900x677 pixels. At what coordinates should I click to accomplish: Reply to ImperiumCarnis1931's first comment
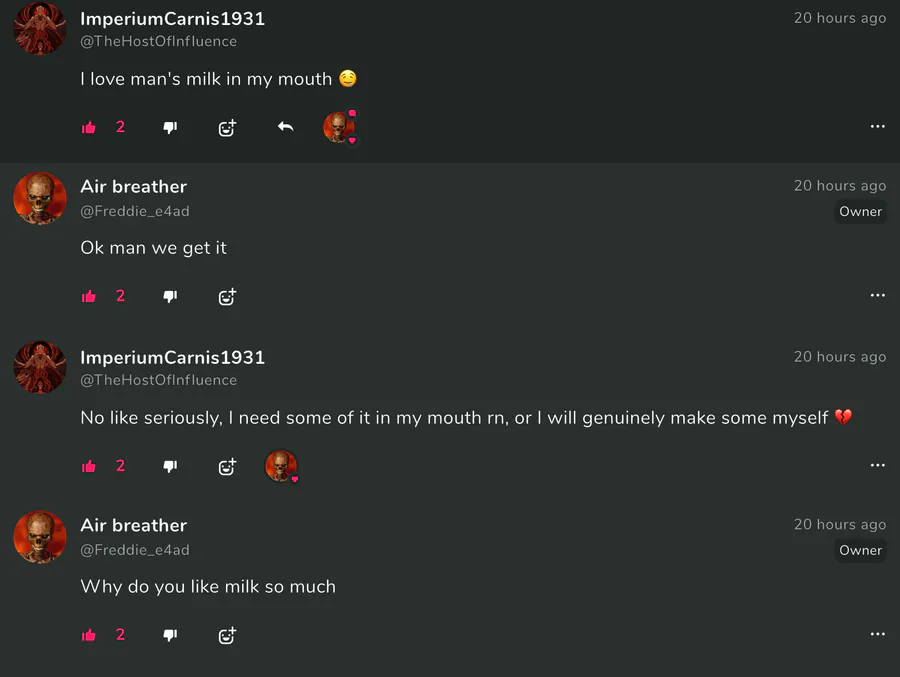285,127
